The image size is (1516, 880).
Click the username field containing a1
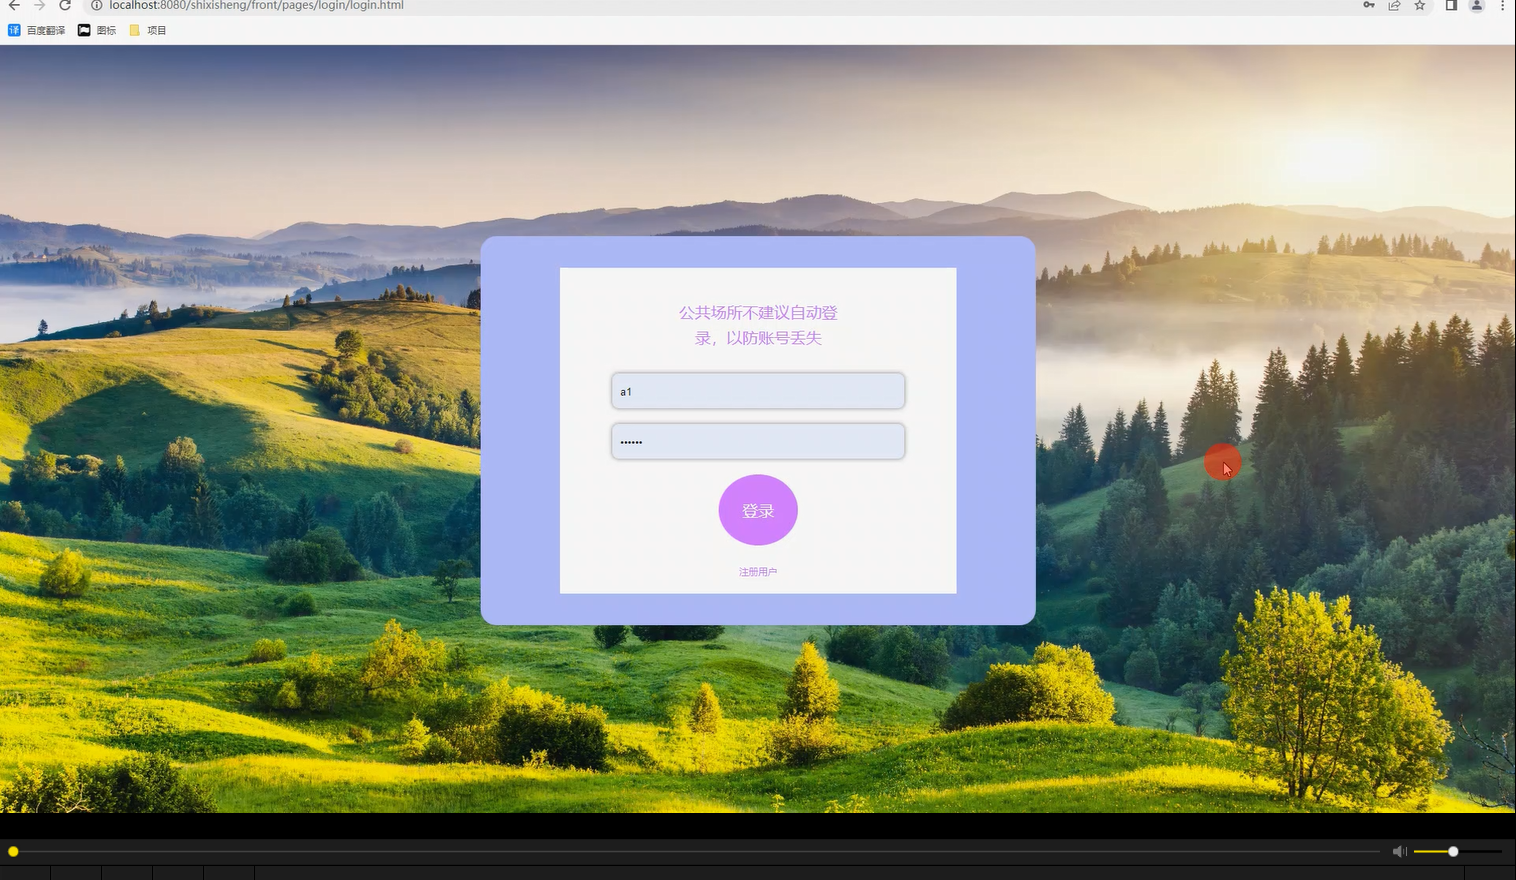pyautogui.click(x=758, y=391)
